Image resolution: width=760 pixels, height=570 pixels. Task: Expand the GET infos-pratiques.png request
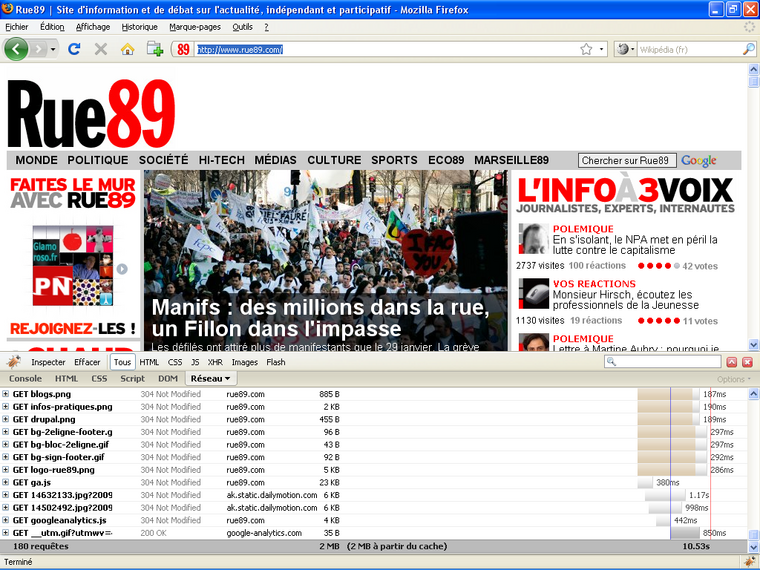point(6,407)
